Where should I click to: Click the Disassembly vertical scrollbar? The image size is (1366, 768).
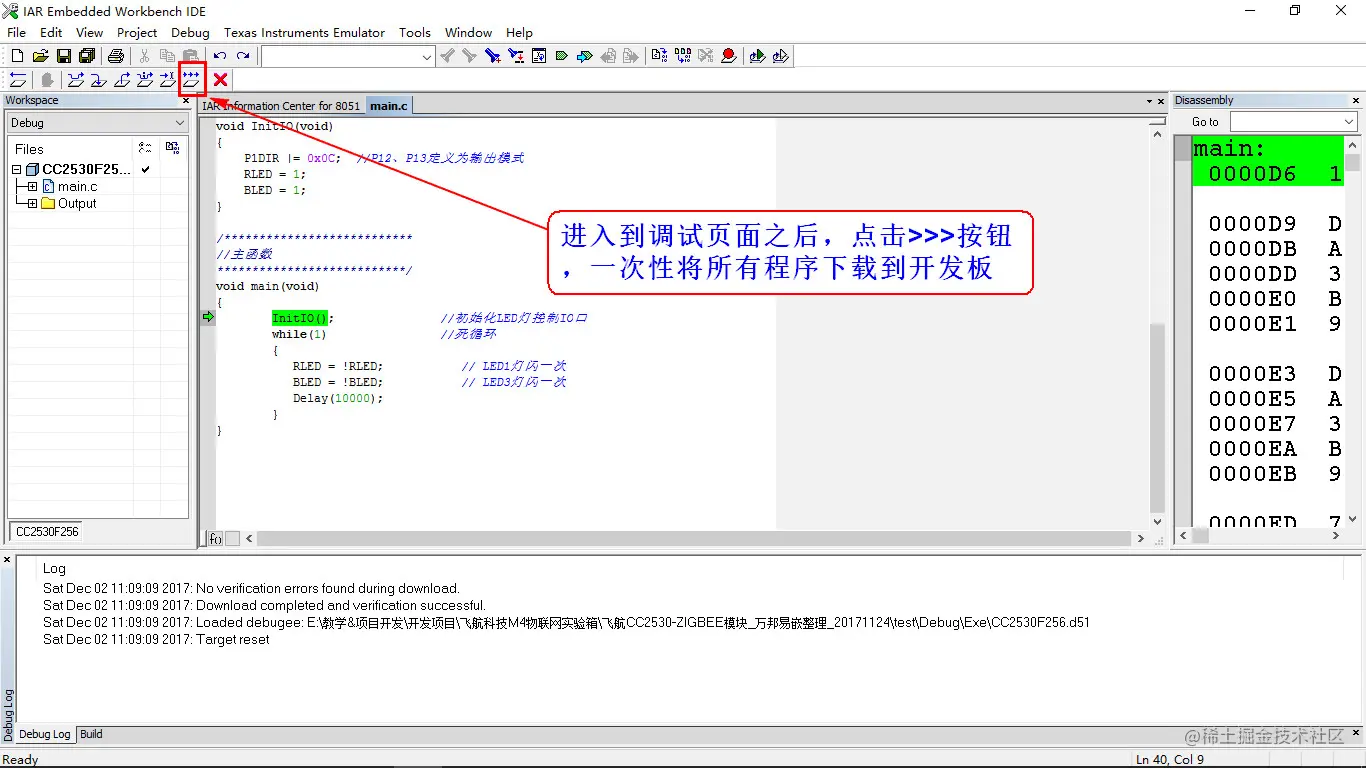1352,331
